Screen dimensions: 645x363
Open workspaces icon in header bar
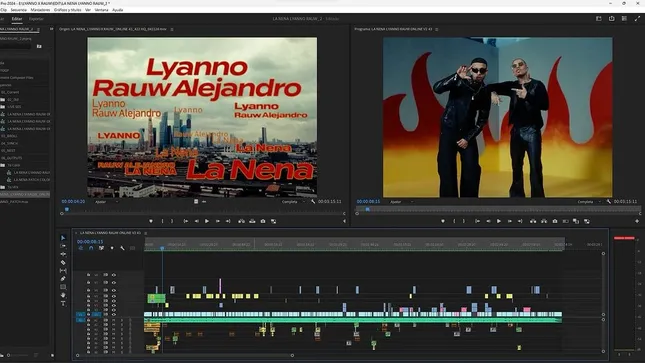click(x=599, y=19)
